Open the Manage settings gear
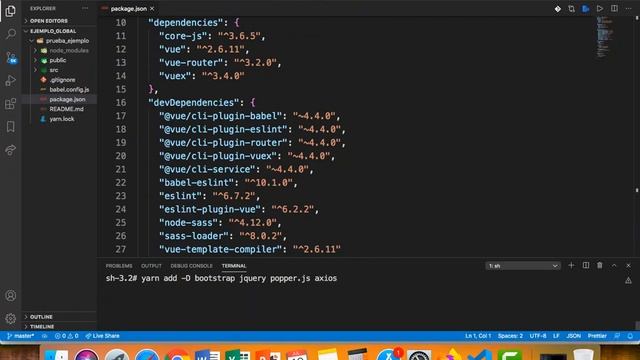640x360 pixels. pyautogui.click(x=11, y=318)
